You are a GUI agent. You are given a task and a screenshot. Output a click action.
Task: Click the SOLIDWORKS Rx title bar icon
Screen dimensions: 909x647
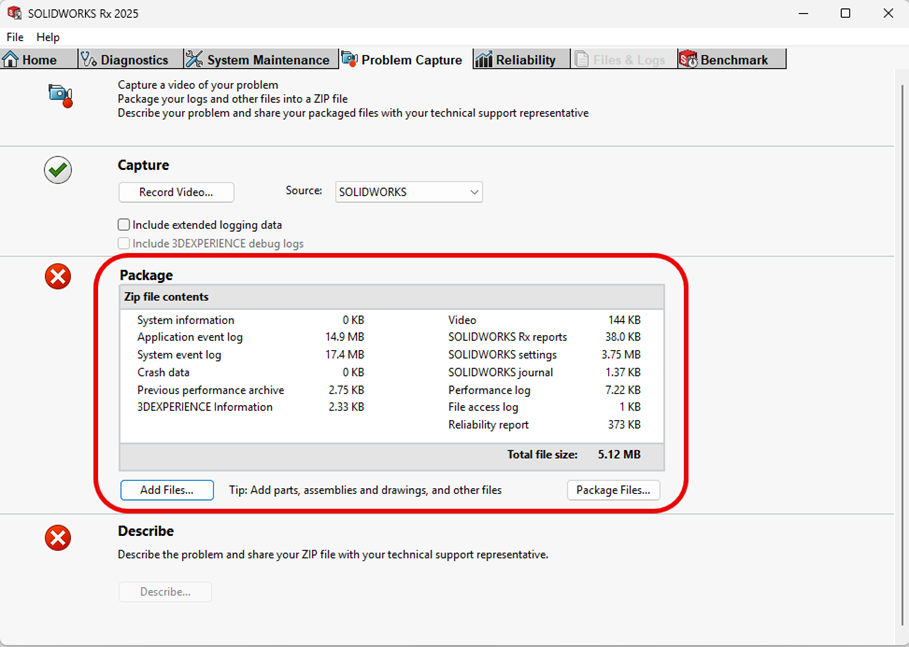14,13
